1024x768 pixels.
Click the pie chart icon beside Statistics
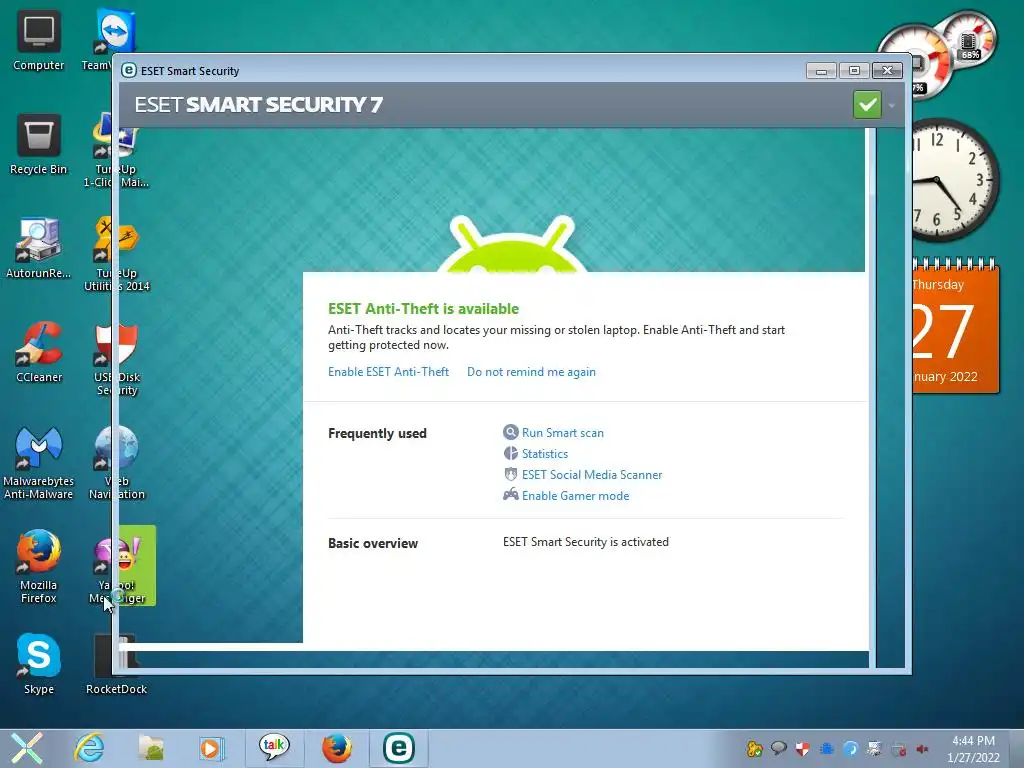click(511, 453)
